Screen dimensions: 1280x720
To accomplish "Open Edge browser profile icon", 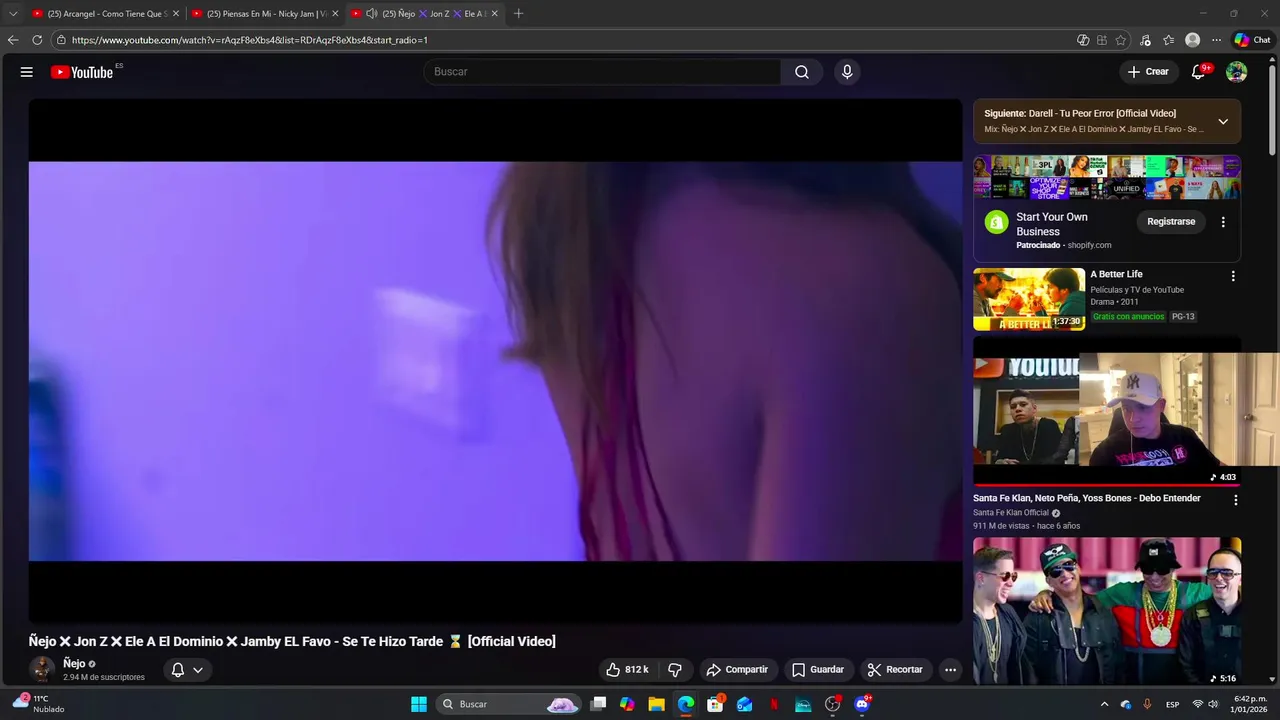I will click(x=1192, y=40).
